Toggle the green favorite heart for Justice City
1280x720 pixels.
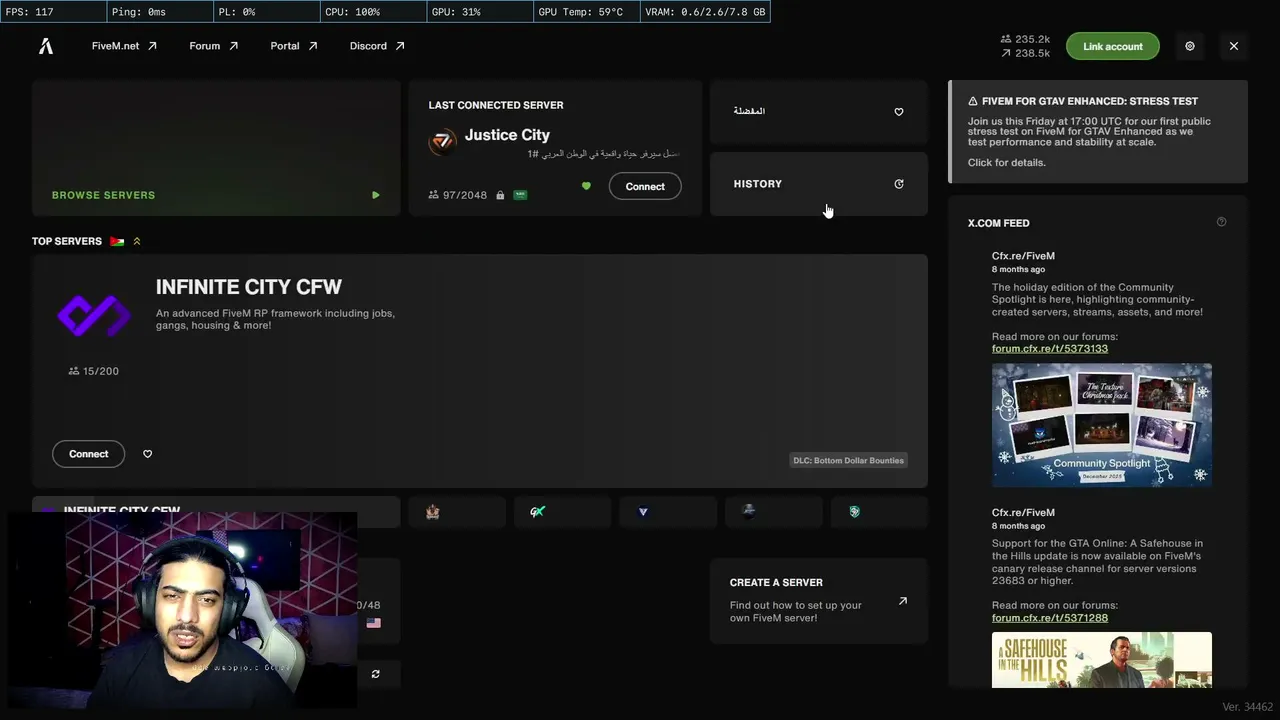tap(586, 186)
